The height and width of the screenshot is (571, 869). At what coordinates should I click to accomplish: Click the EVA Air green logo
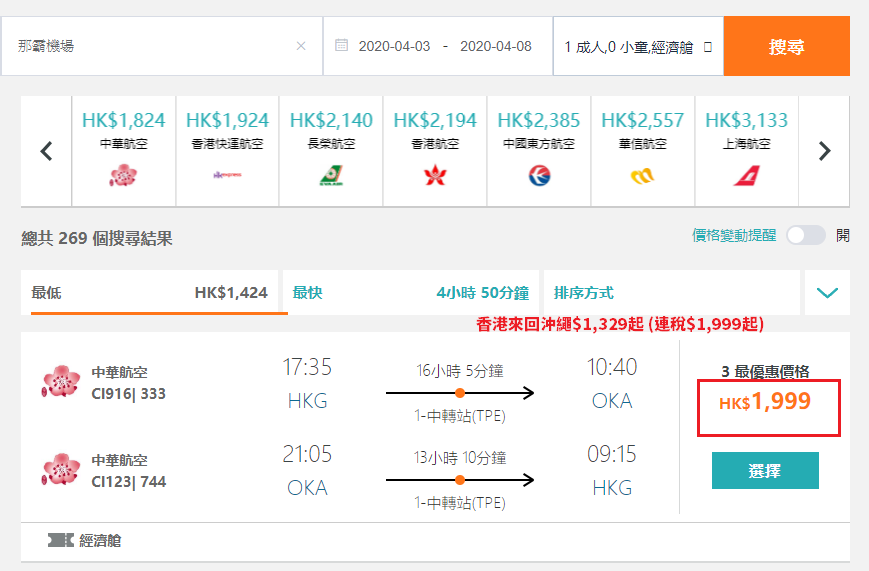tap(331, 175)
